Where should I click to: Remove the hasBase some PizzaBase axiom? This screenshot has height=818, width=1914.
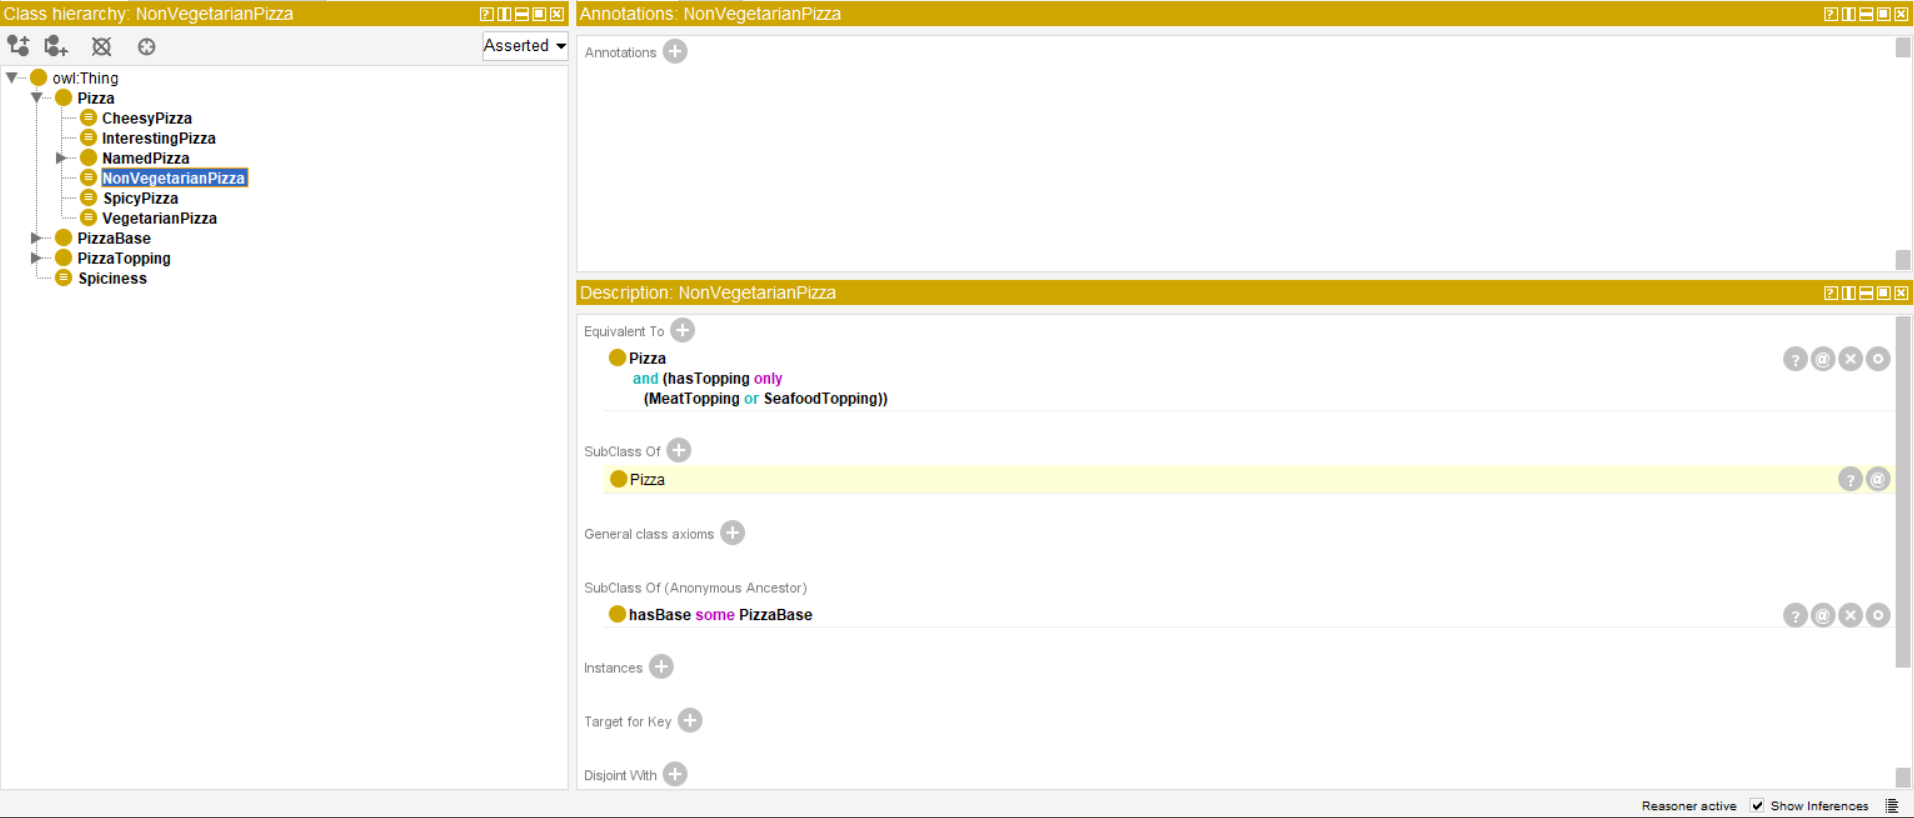coord(1850,615)
